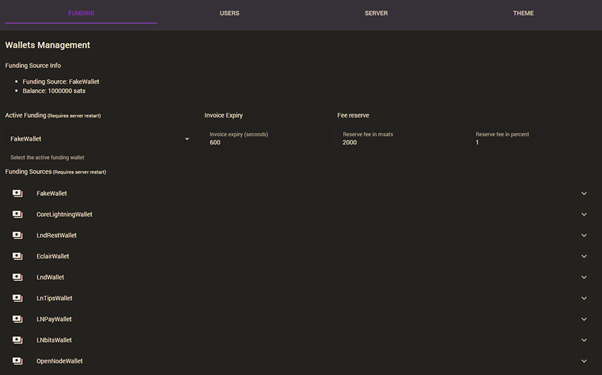Click the EclairWallet wallet icon

click(17, 256)
